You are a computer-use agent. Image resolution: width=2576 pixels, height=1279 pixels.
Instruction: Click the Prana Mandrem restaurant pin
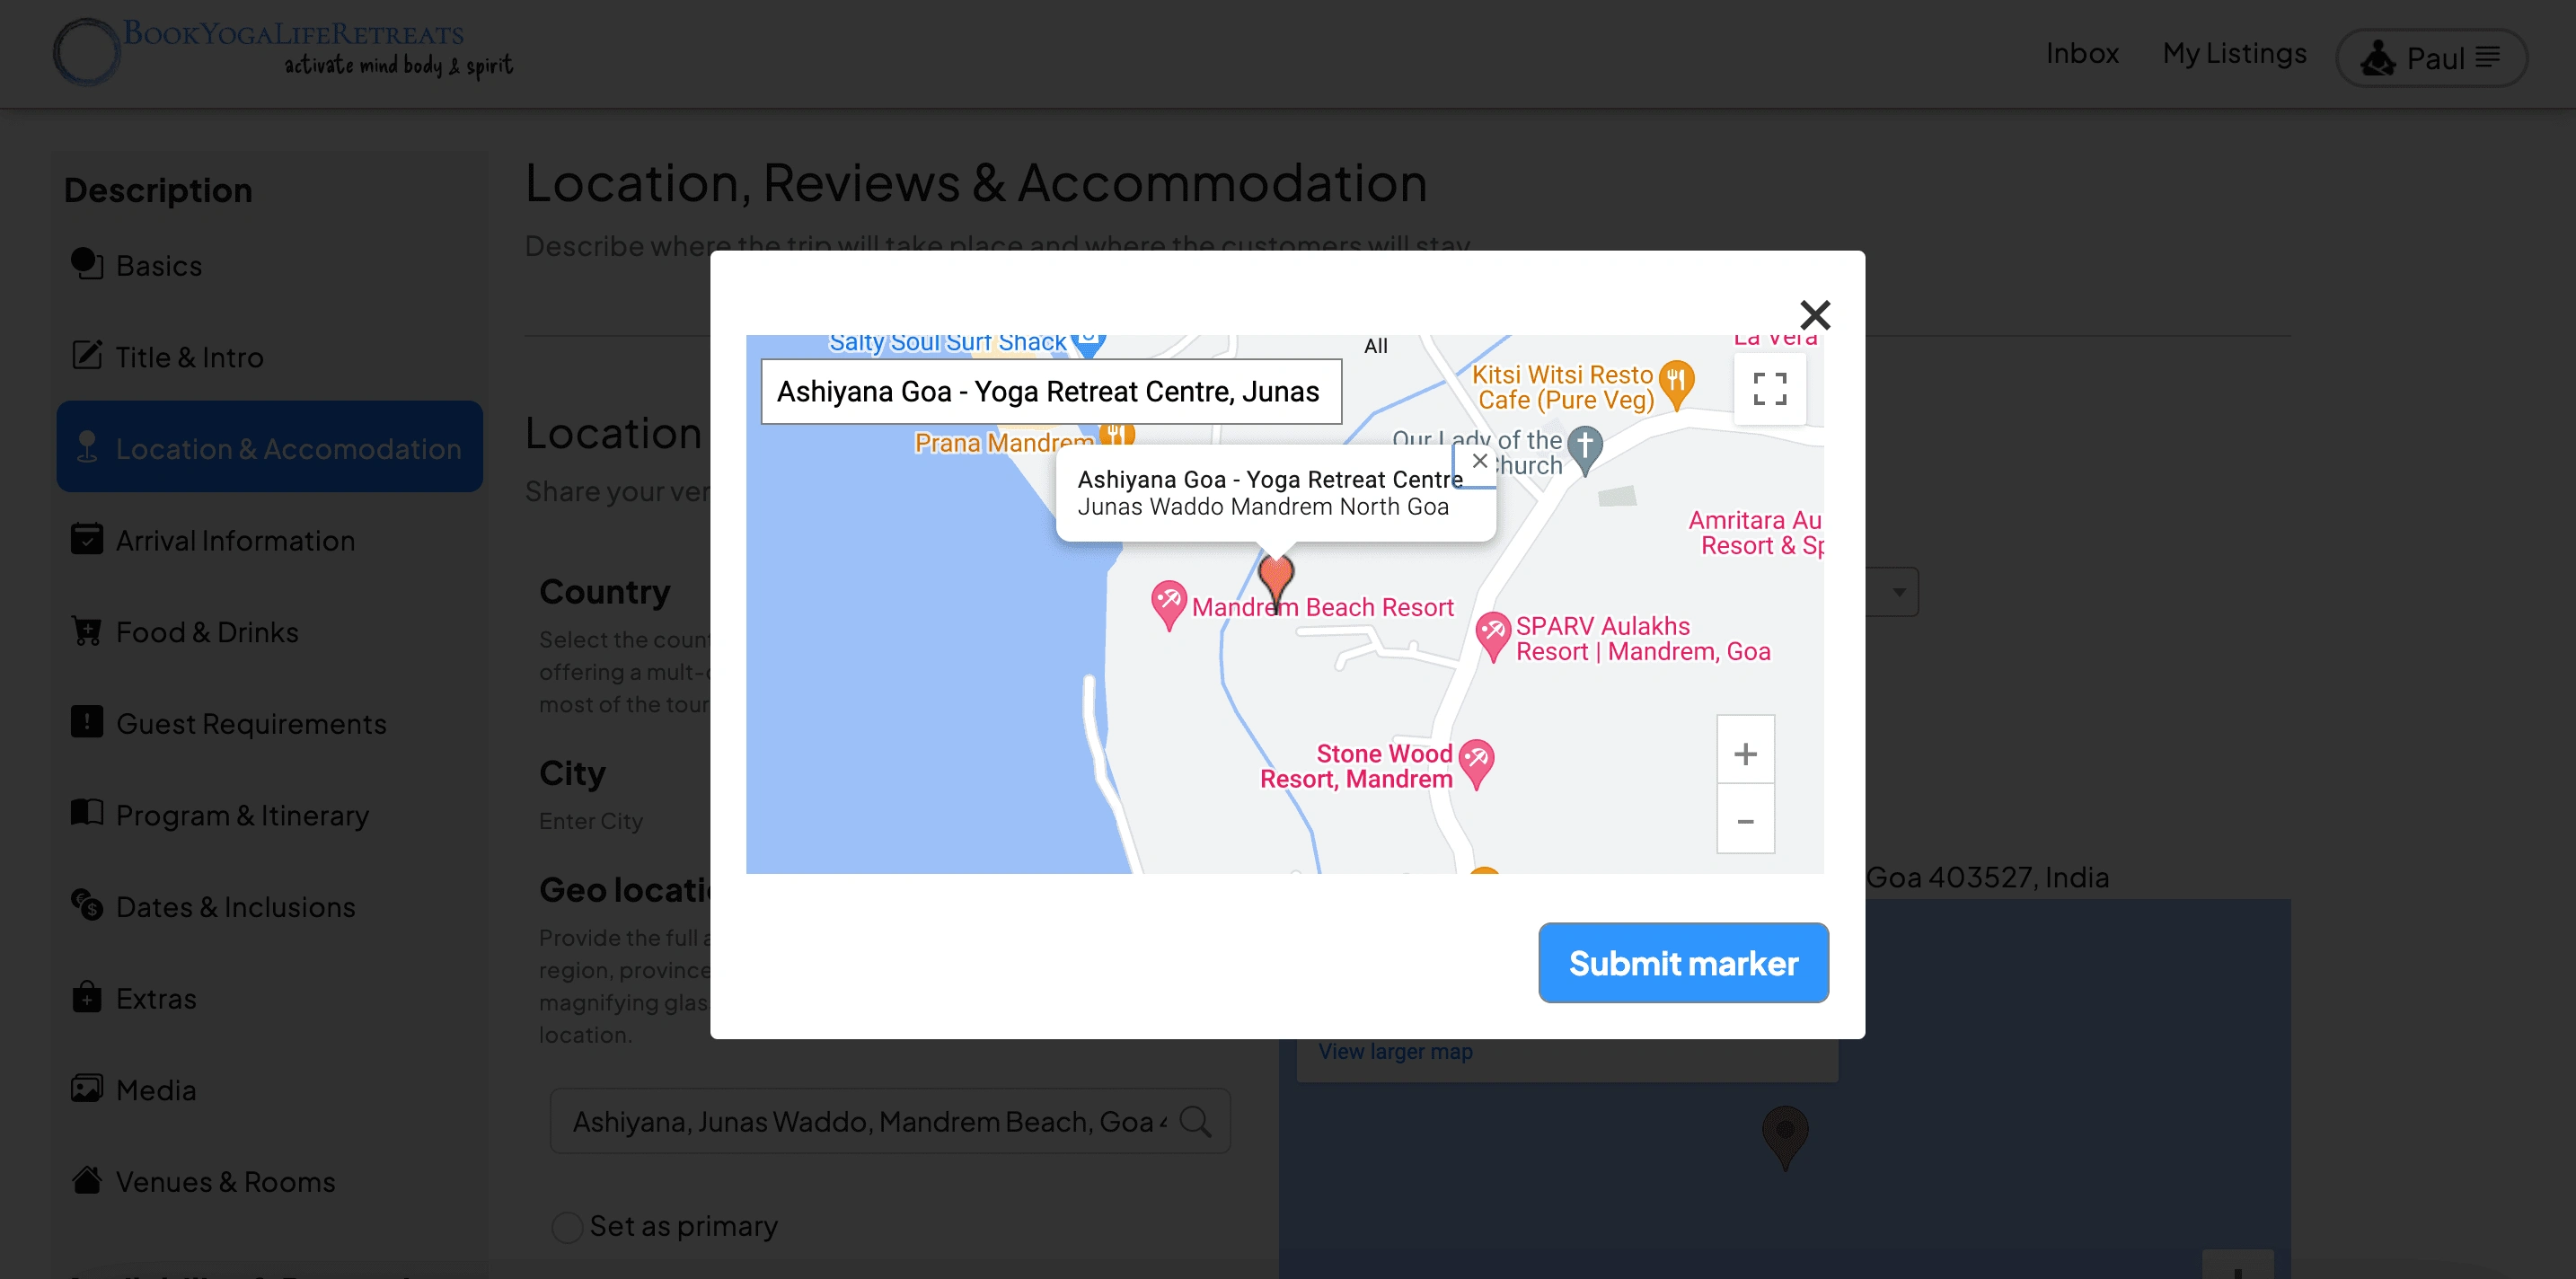(x=1116, y=435)
